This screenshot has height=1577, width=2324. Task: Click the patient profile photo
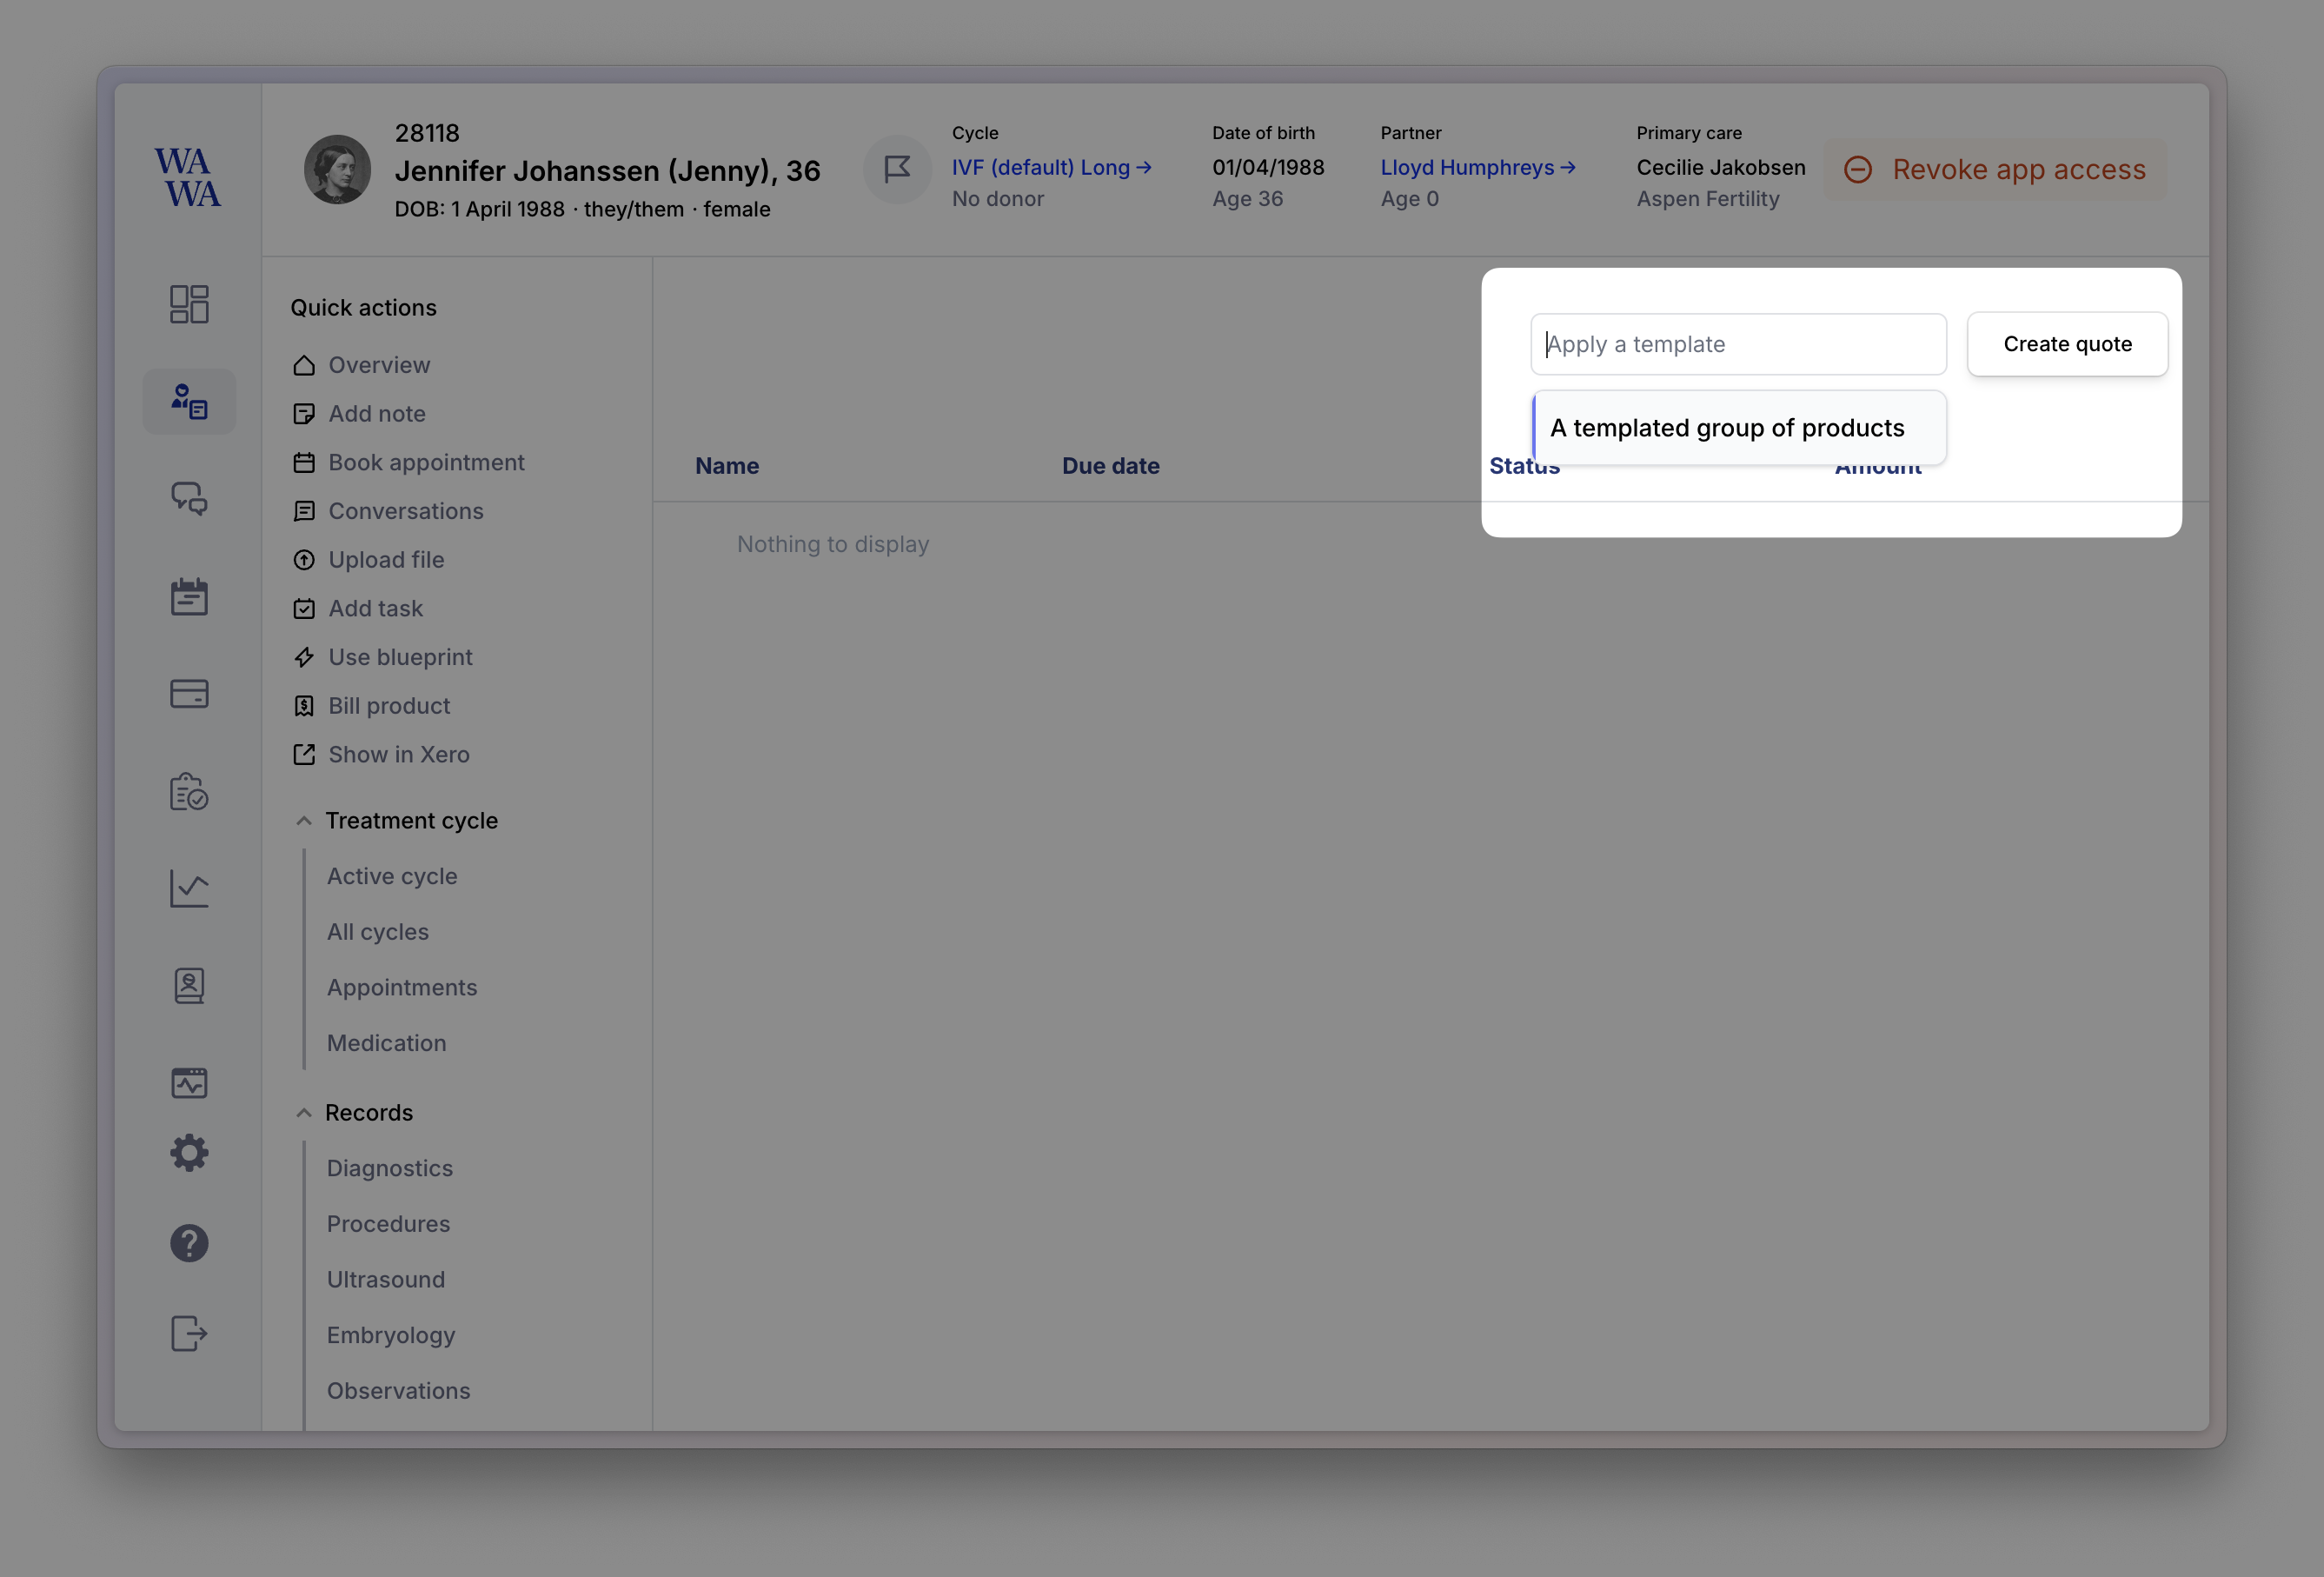pyautogui.click(x=337, y=169)
